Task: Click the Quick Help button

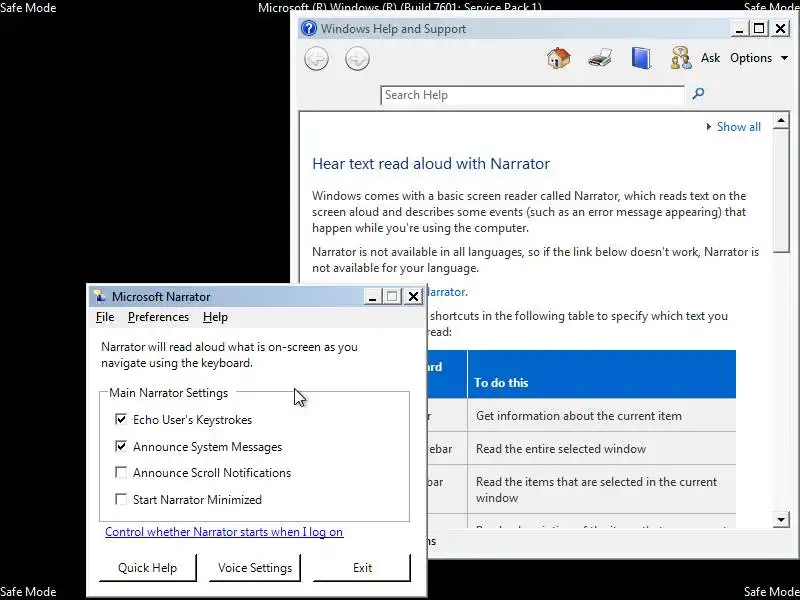Action: point(147,568)
